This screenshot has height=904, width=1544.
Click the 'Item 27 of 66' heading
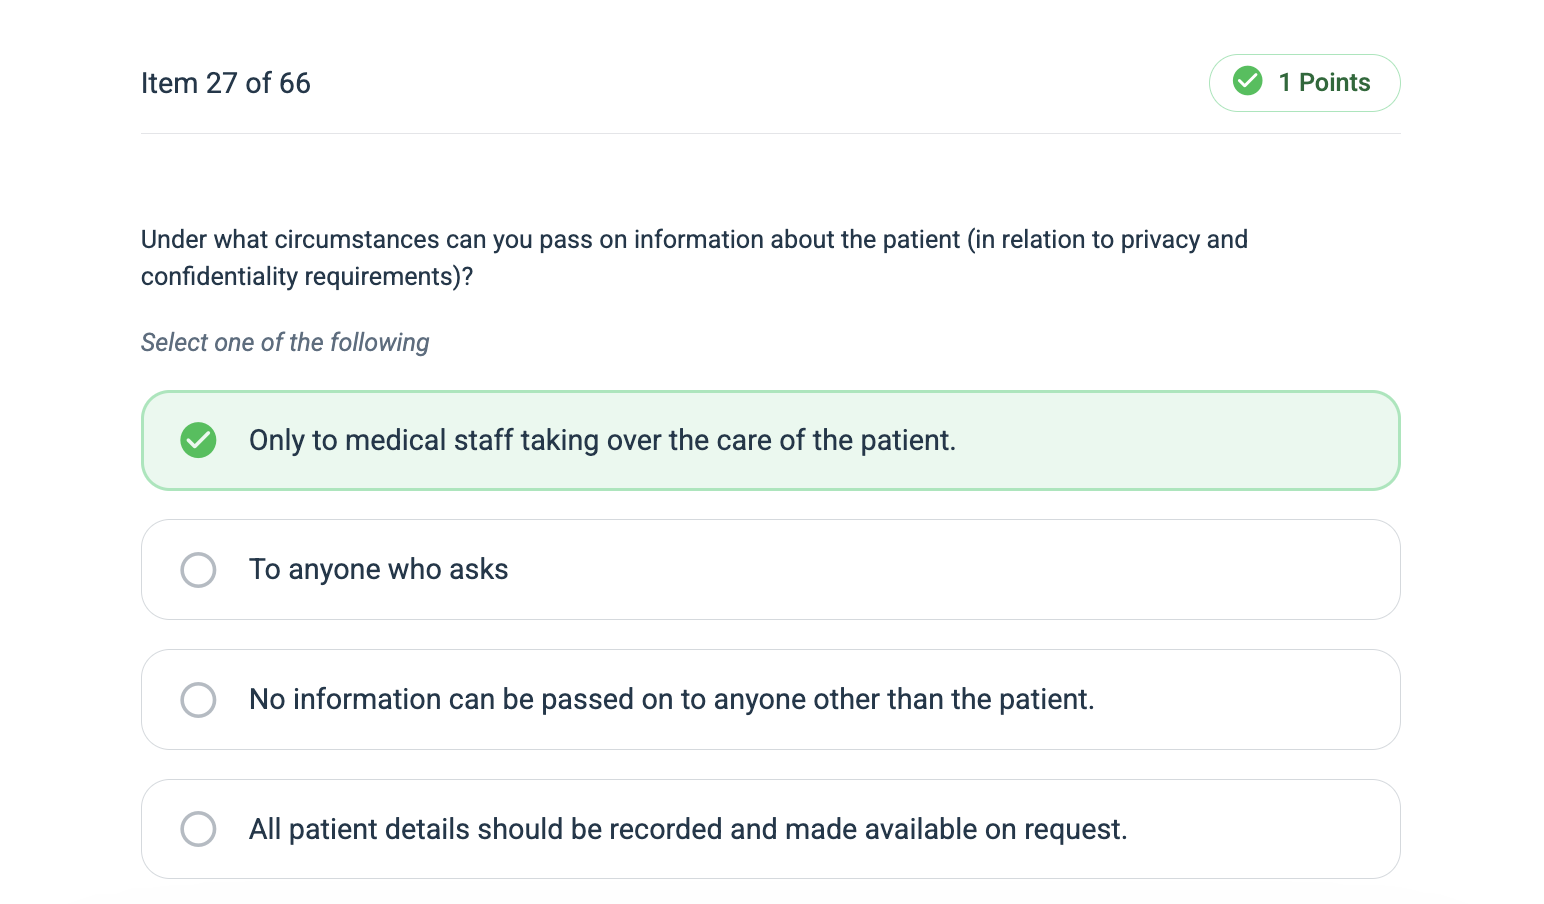click(x=225, y=83)
